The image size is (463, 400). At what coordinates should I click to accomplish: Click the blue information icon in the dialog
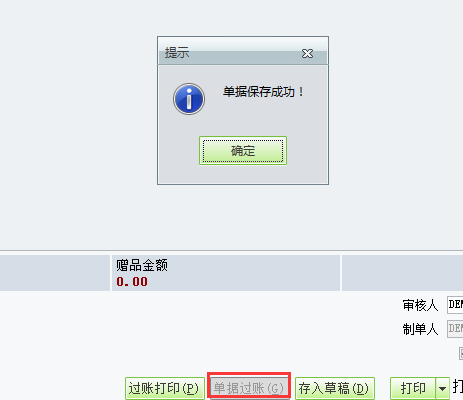189,99
